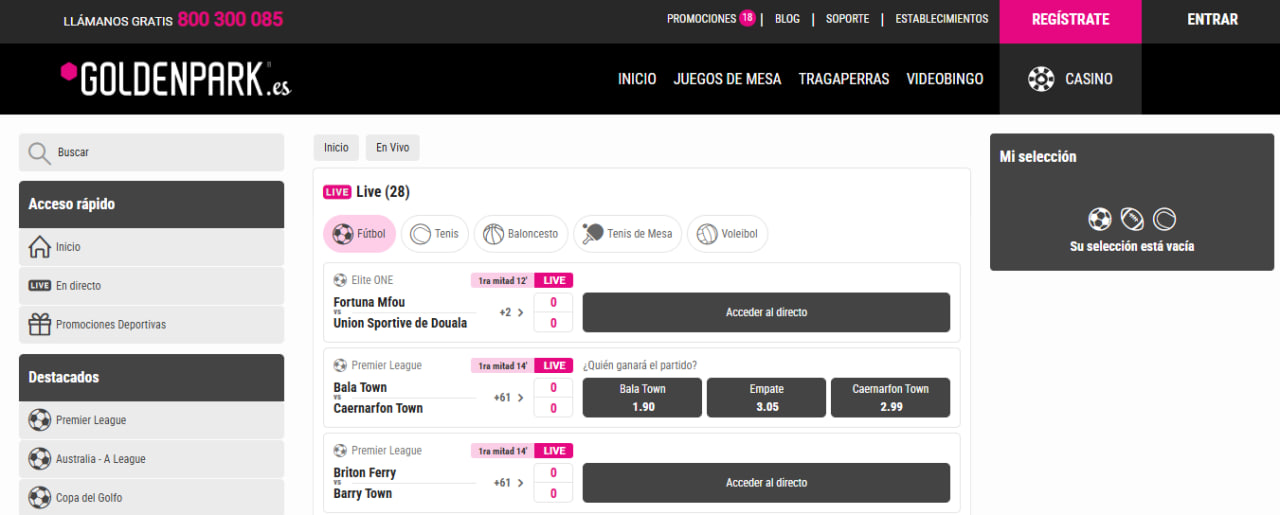Viewport: 1280px width, 515px height.
Task: Click the football icon in Briton Ferry match header
Action: tap(340, 450)
